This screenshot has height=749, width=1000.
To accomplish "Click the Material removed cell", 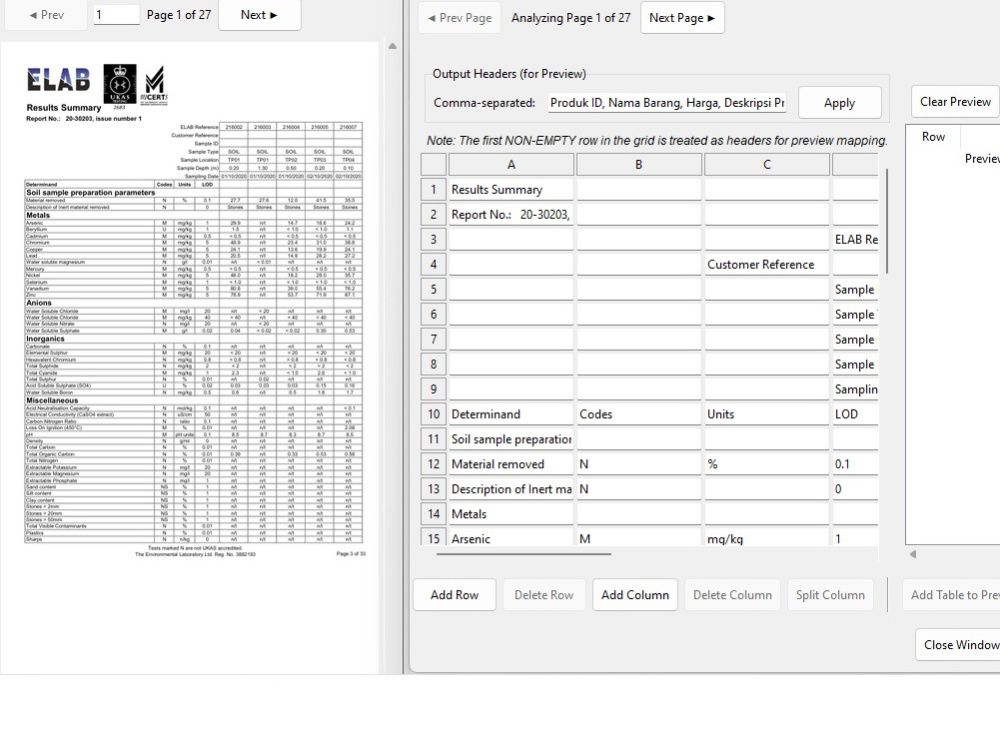I will (x=511, y=464).
